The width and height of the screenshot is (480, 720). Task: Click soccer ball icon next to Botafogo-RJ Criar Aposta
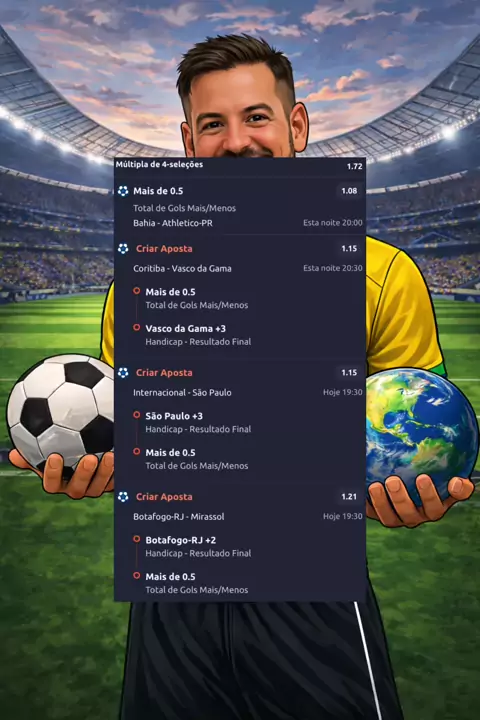[x=123, y=497]
